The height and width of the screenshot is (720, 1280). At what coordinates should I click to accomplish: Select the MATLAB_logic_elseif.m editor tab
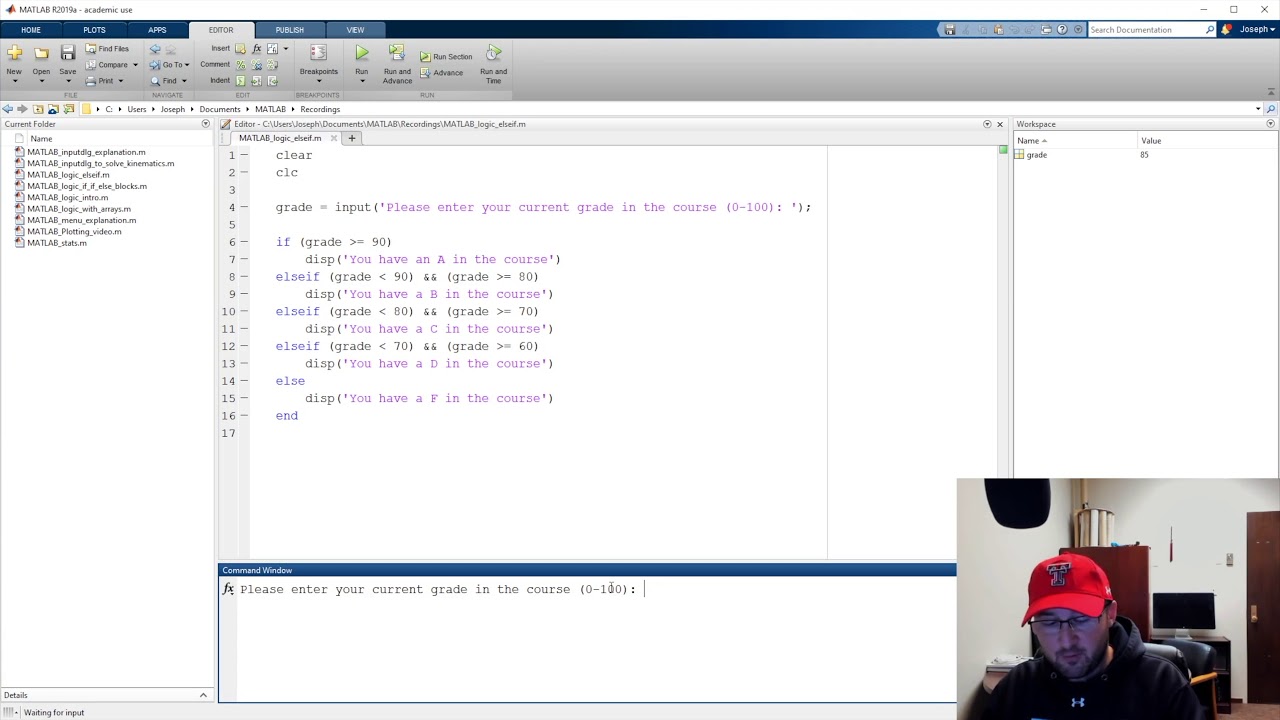pos(280,138)
